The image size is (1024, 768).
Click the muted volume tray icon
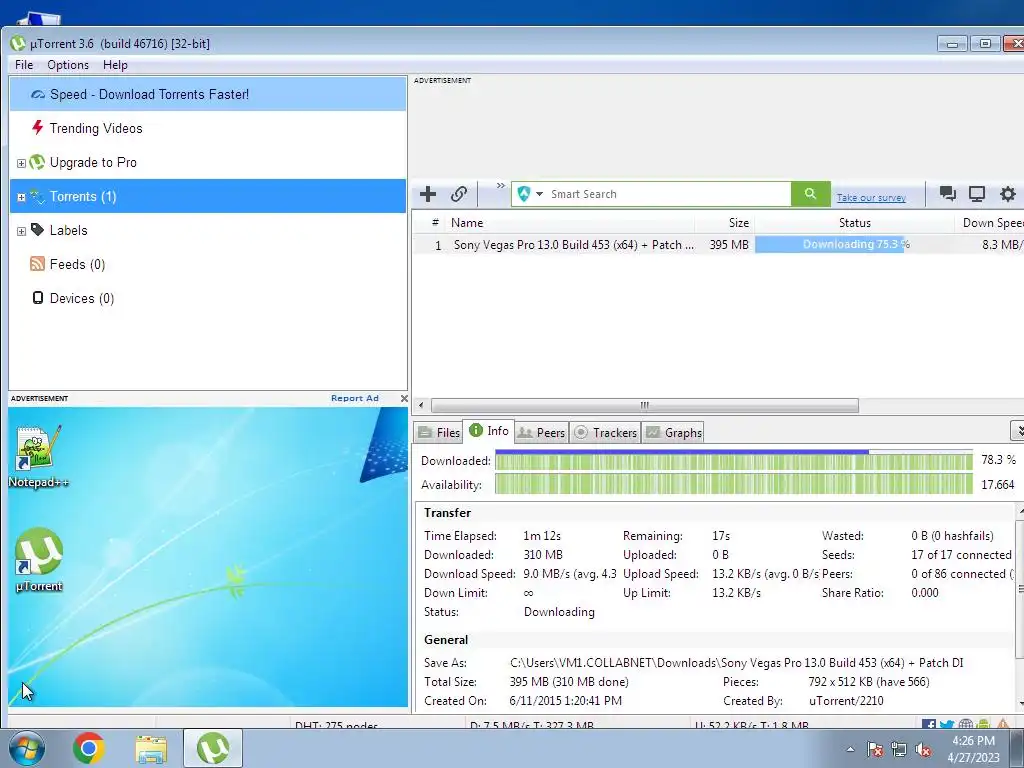(923, 749)
